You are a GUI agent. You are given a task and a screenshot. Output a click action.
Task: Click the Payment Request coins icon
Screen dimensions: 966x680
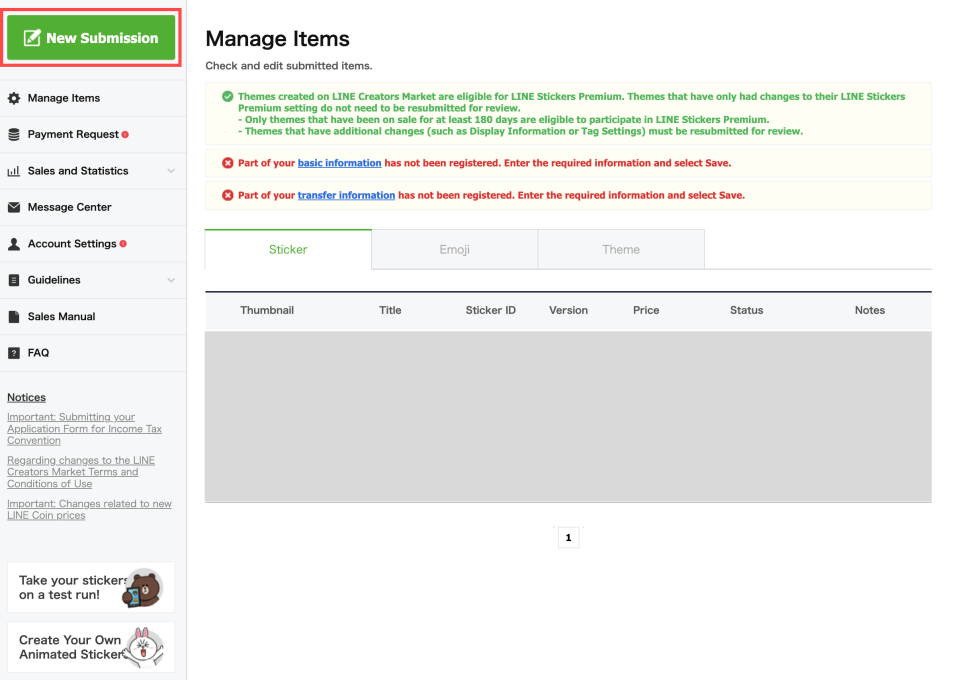click(x=14, y=134)
